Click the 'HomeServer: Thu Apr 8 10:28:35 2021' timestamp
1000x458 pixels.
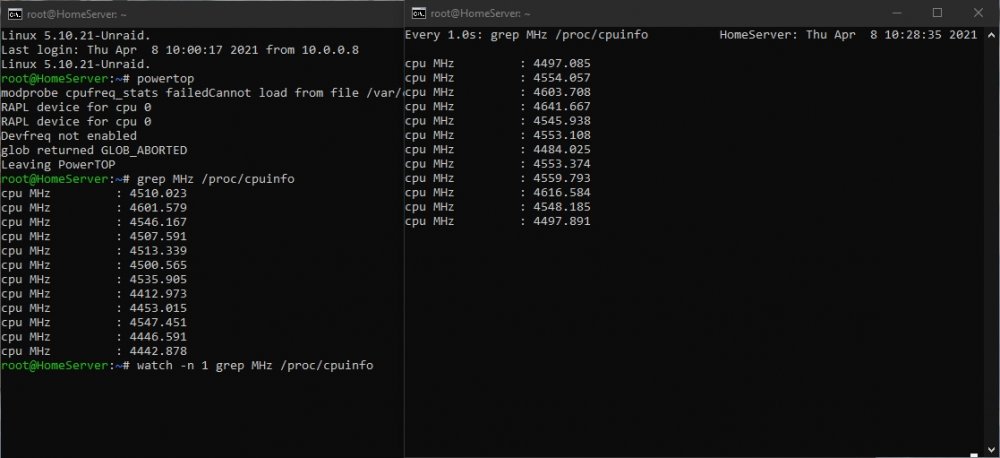(848, 35)
